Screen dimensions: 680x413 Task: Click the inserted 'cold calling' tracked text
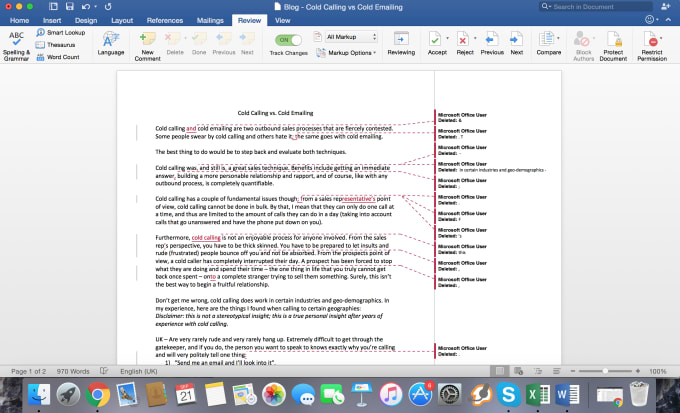206,238
